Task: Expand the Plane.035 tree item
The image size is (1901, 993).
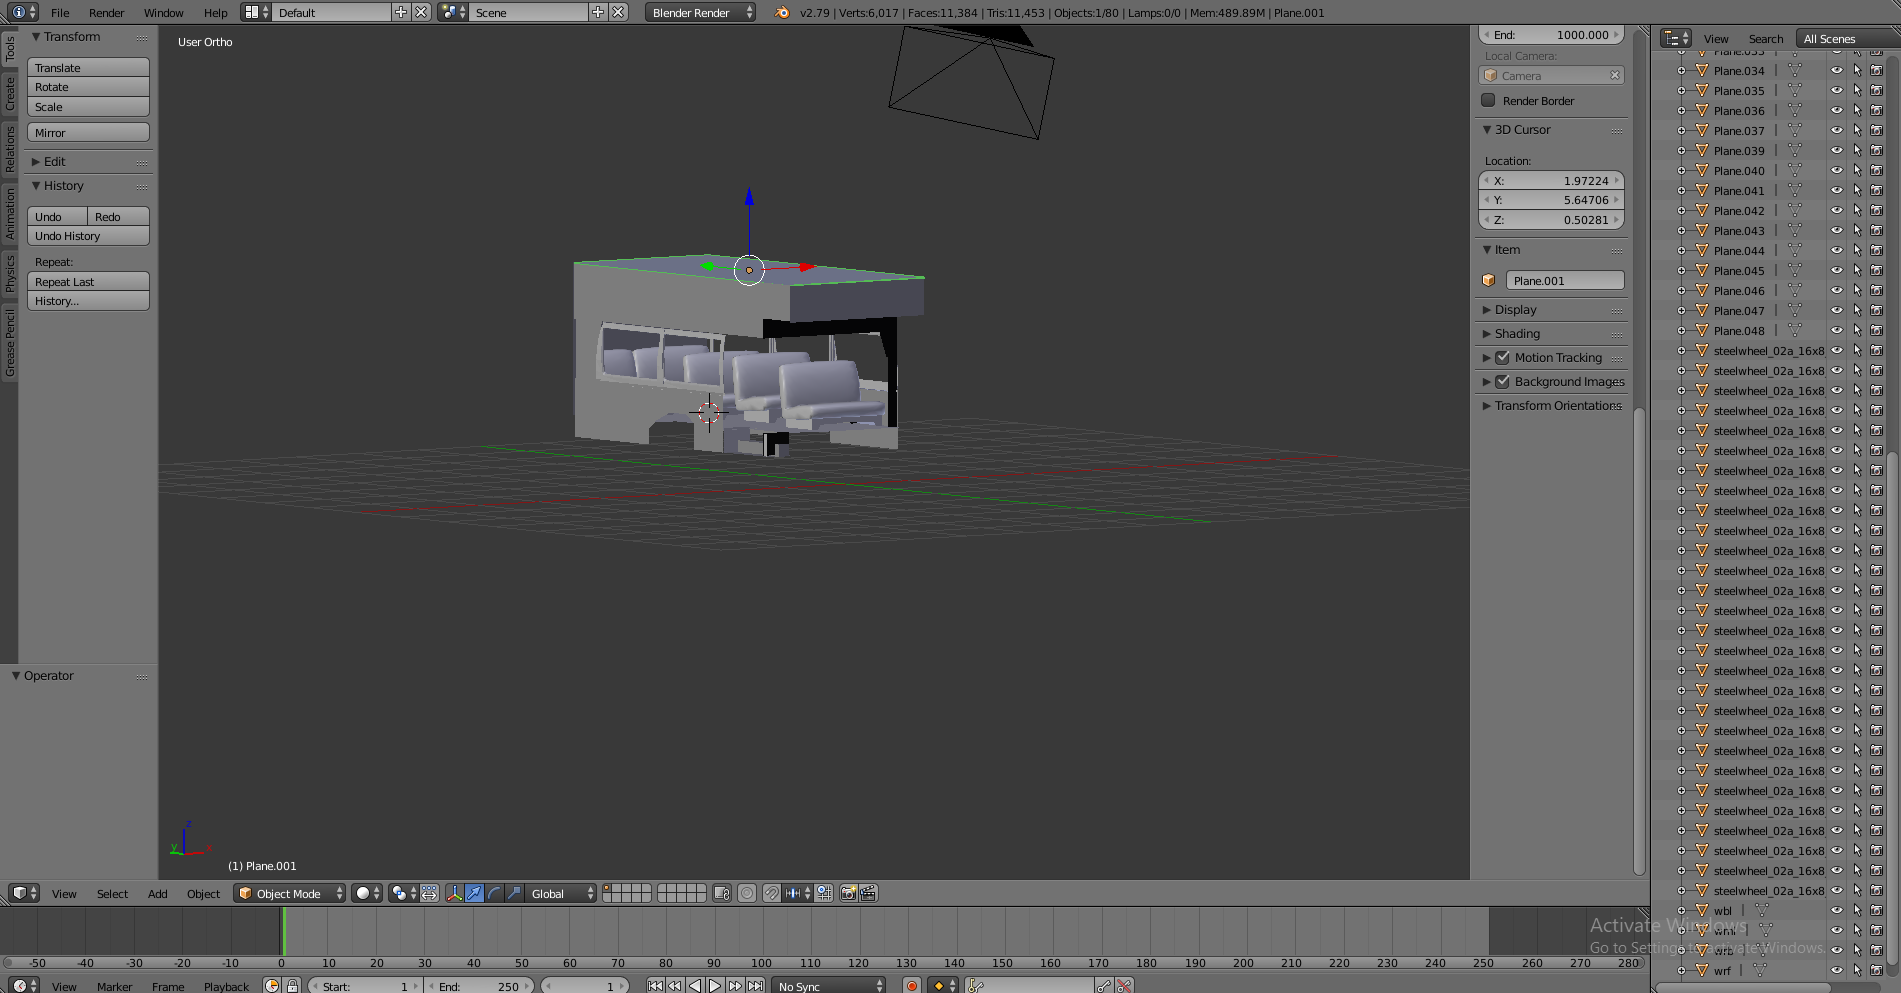Action: 1681,91
